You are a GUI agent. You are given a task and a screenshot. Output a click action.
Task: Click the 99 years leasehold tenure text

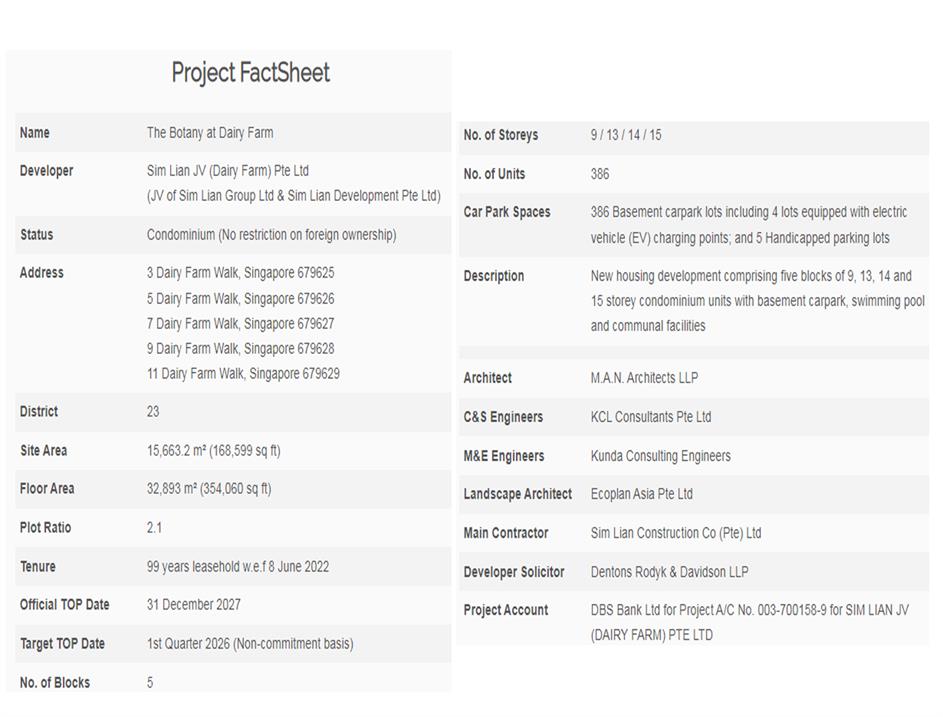238,567
